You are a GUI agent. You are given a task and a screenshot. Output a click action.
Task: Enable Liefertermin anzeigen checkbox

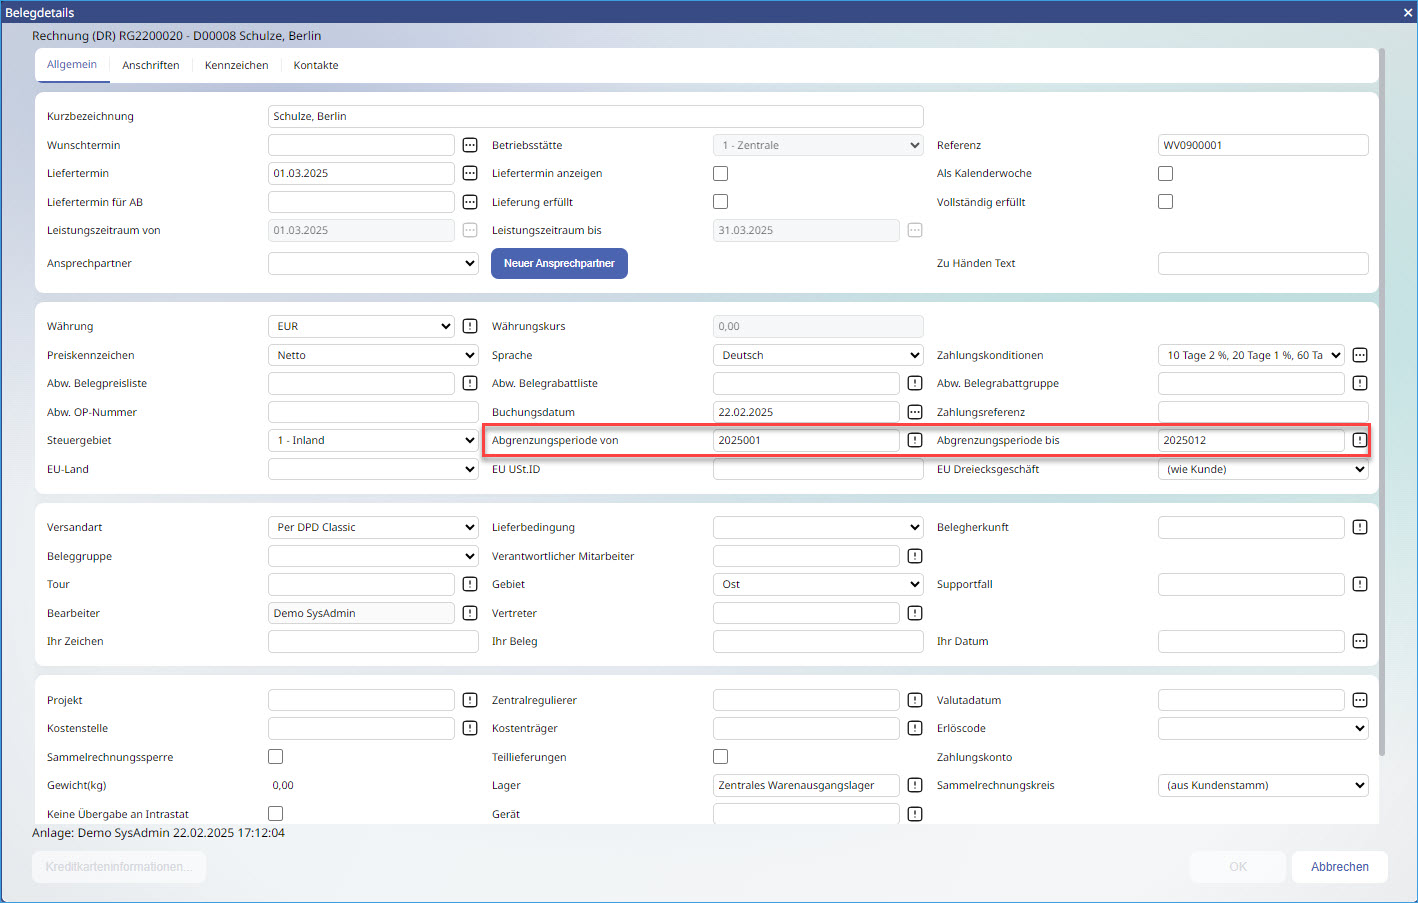720,173
